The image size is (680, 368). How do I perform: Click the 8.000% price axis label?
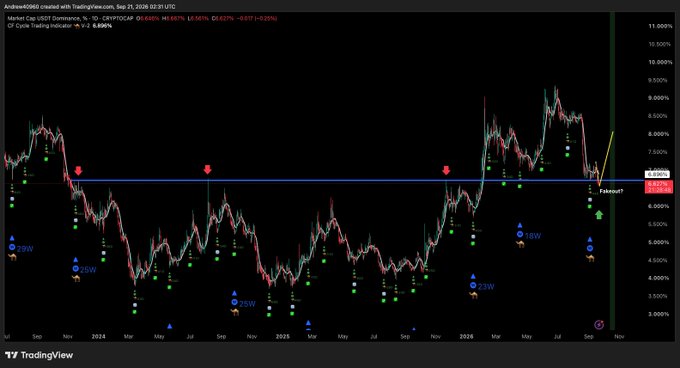click(658, 134)
